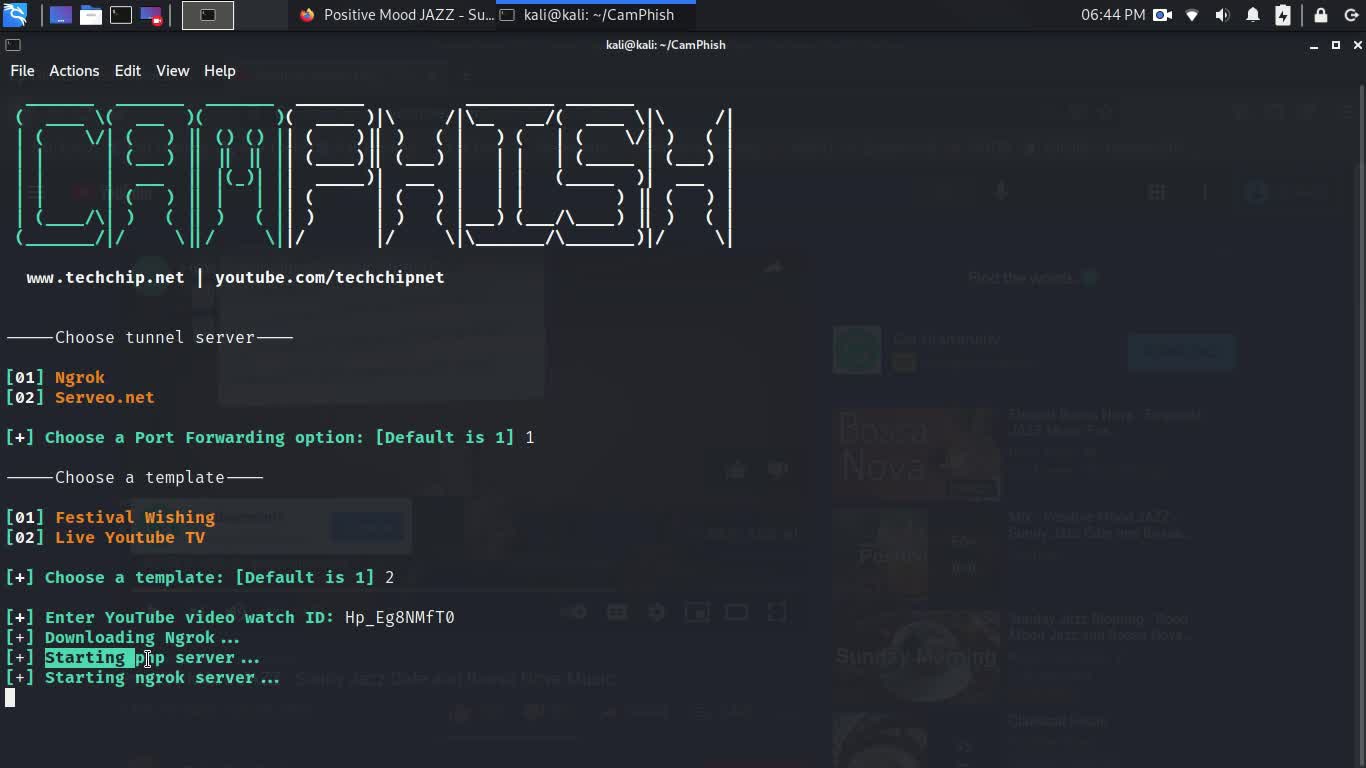Click the Ngrok option text
Viewport: 1366px width, 768px height.
(80, 377)
